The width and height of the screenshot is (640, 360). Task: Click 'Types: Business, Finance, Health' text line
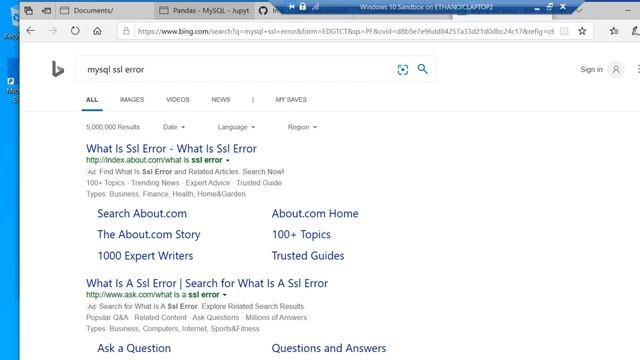[x=166, y=194]
